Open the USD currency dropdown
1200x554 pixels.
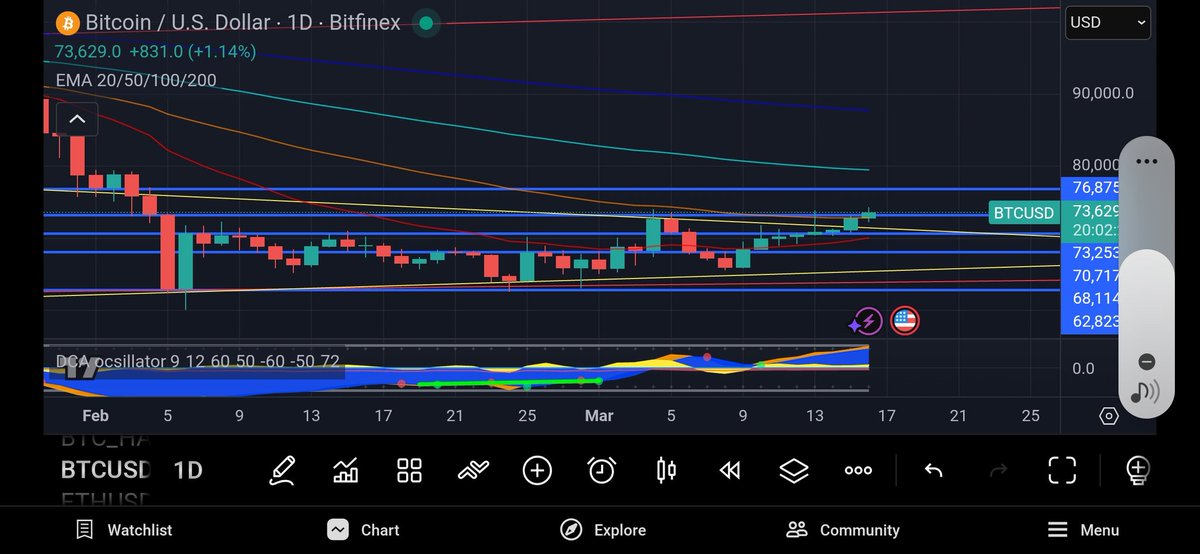click(x=1109, y=22)
